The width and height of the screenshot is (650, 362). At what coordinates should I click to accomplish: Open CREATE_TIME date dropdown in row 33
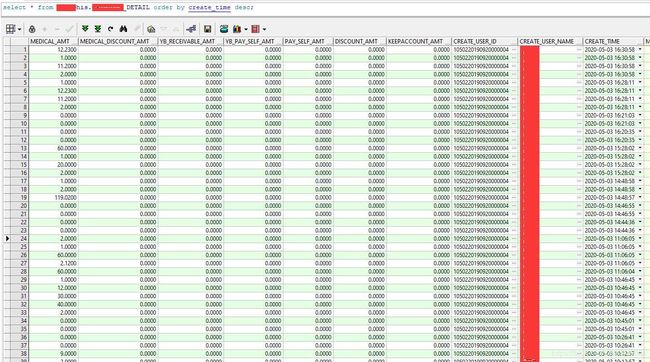[640, 313]
